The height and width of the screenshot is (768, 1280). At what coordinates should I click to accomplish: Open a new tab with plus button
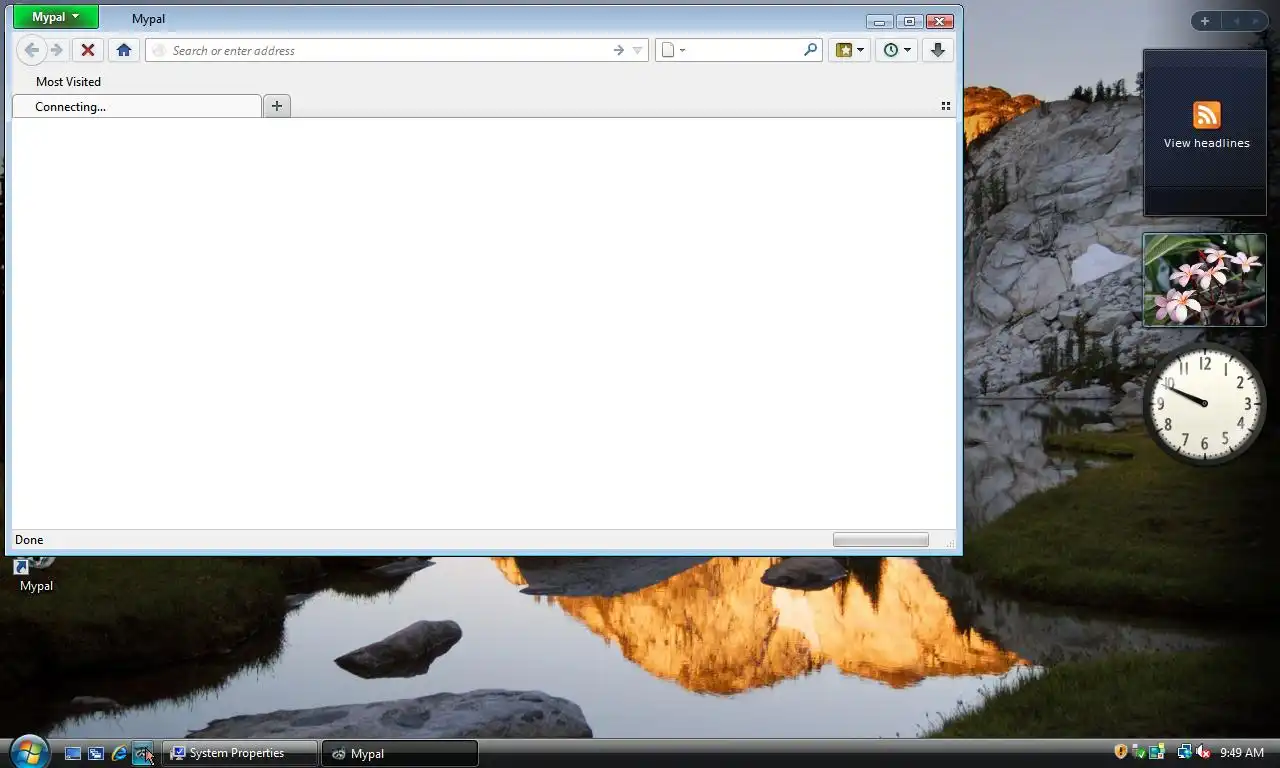coord(277,106)
